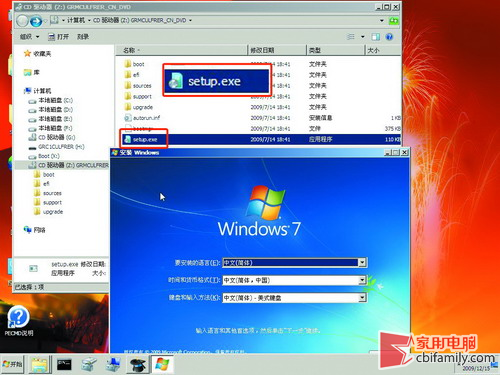Click the green refresh button beside address bar
The image size is (500, 375).
[394, 21]
